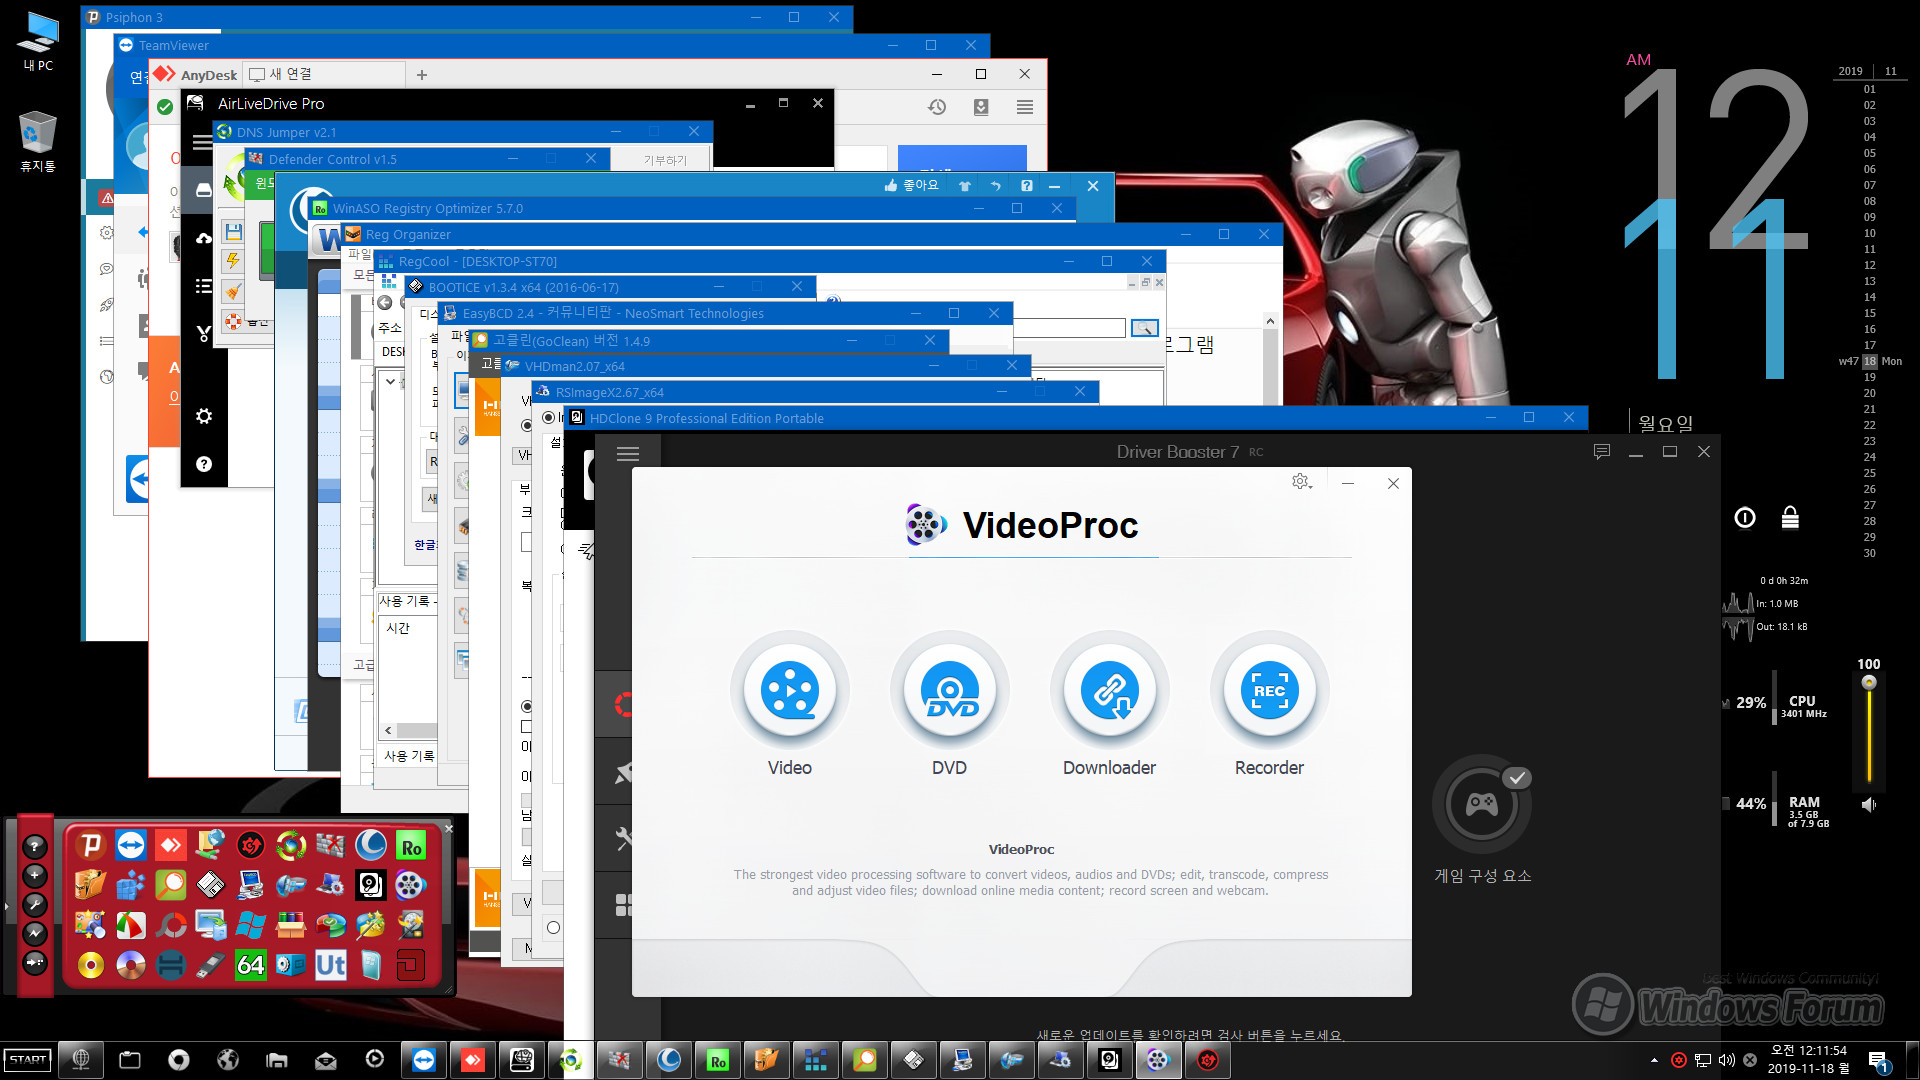Click the scrollbar up arrow in the right-hand window
This screenshot has height=1080, width=1920.
(1270, 321)
